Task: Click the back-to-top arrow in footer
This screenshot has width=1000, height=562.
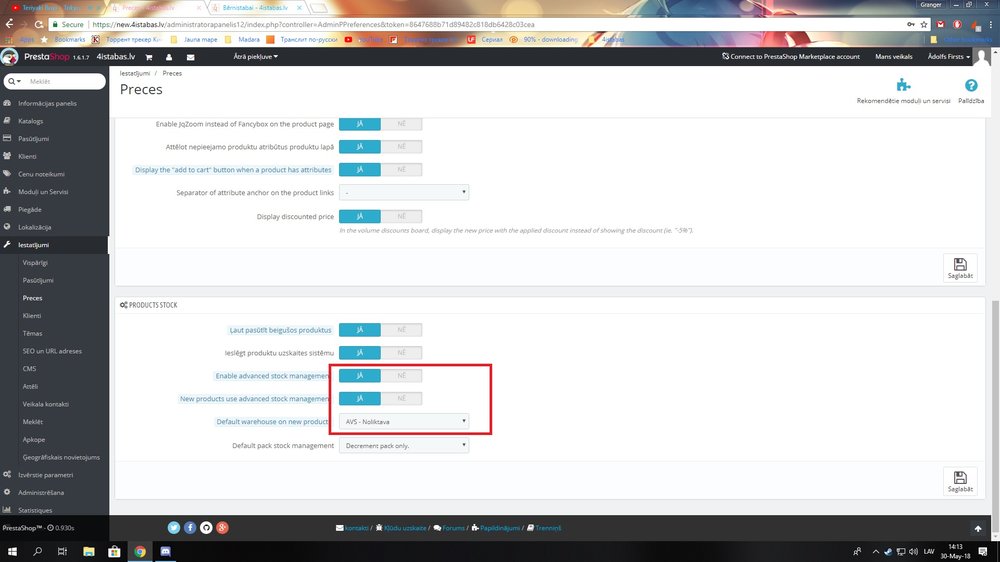Action: coord(978,528)
